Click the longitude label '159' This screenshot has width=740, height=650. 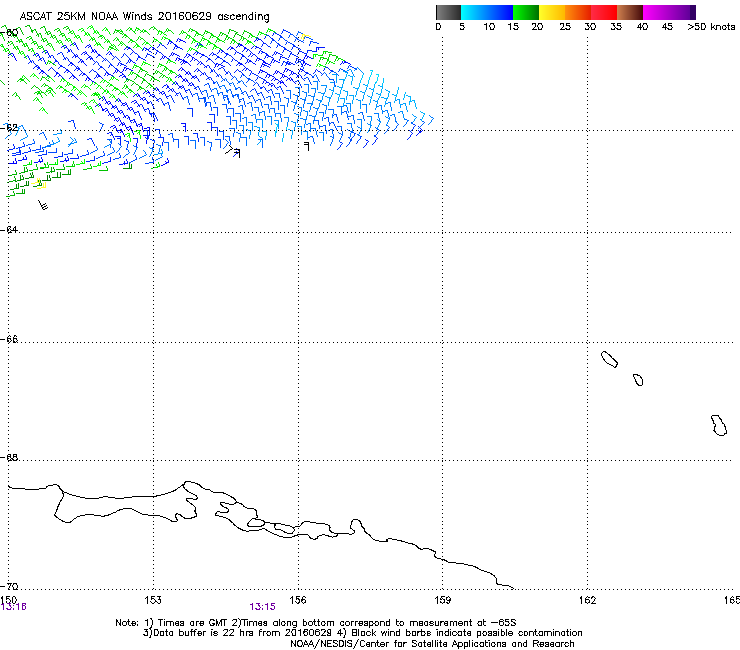coord(443,599)
